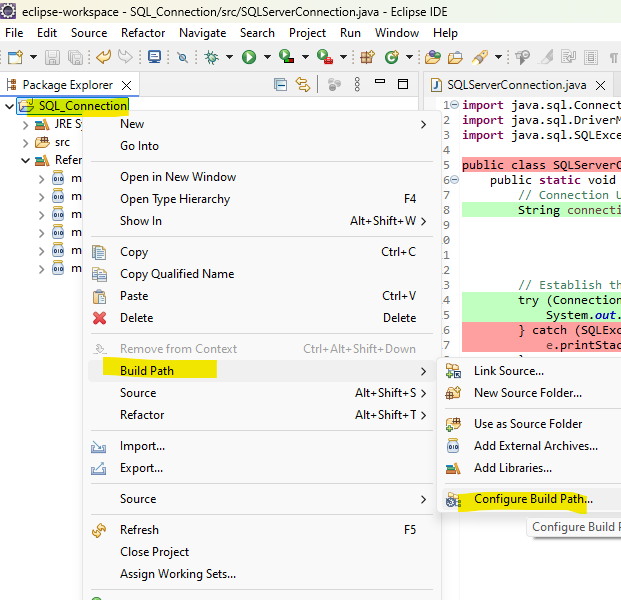Open the Refactor menu in menu bar
The height and width of the screenshot is (600, 621).
(143, 33)
